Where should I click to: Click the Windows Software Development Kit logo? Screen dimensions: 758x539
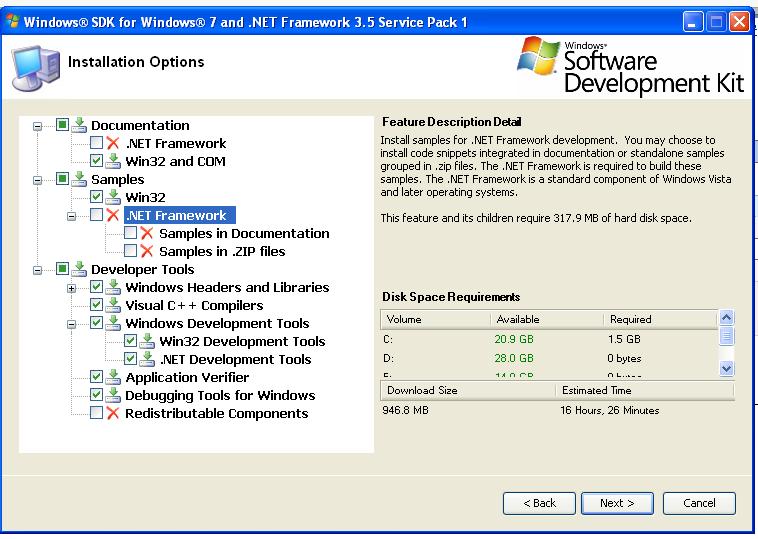[x=630, y=65]
